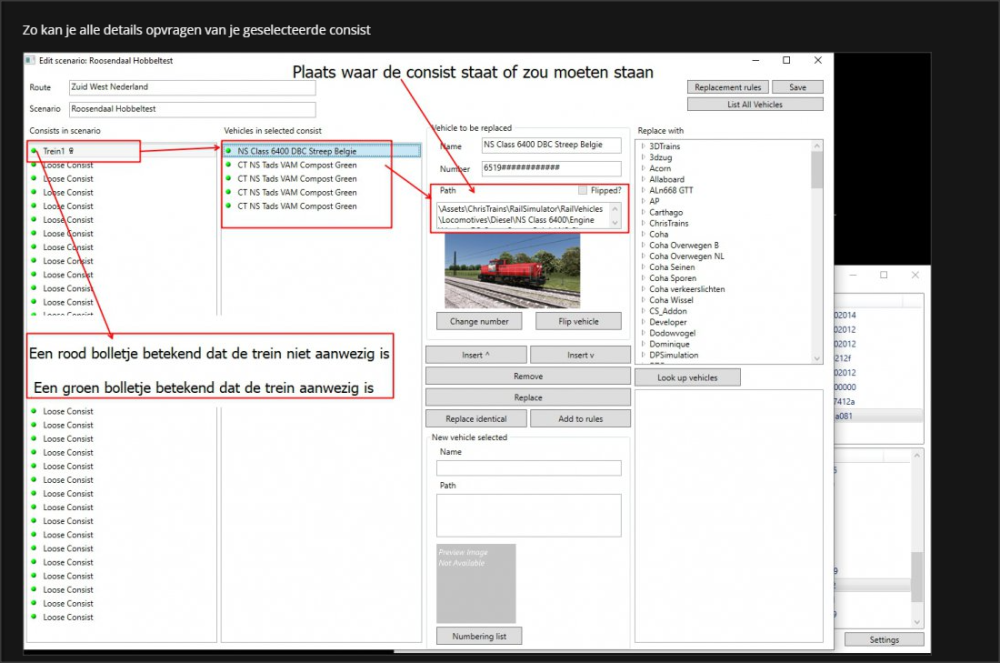The height and width of the screenshot is (663, 1000).
Task: Expand the Coha Wissel node
Action: (642, 300)
